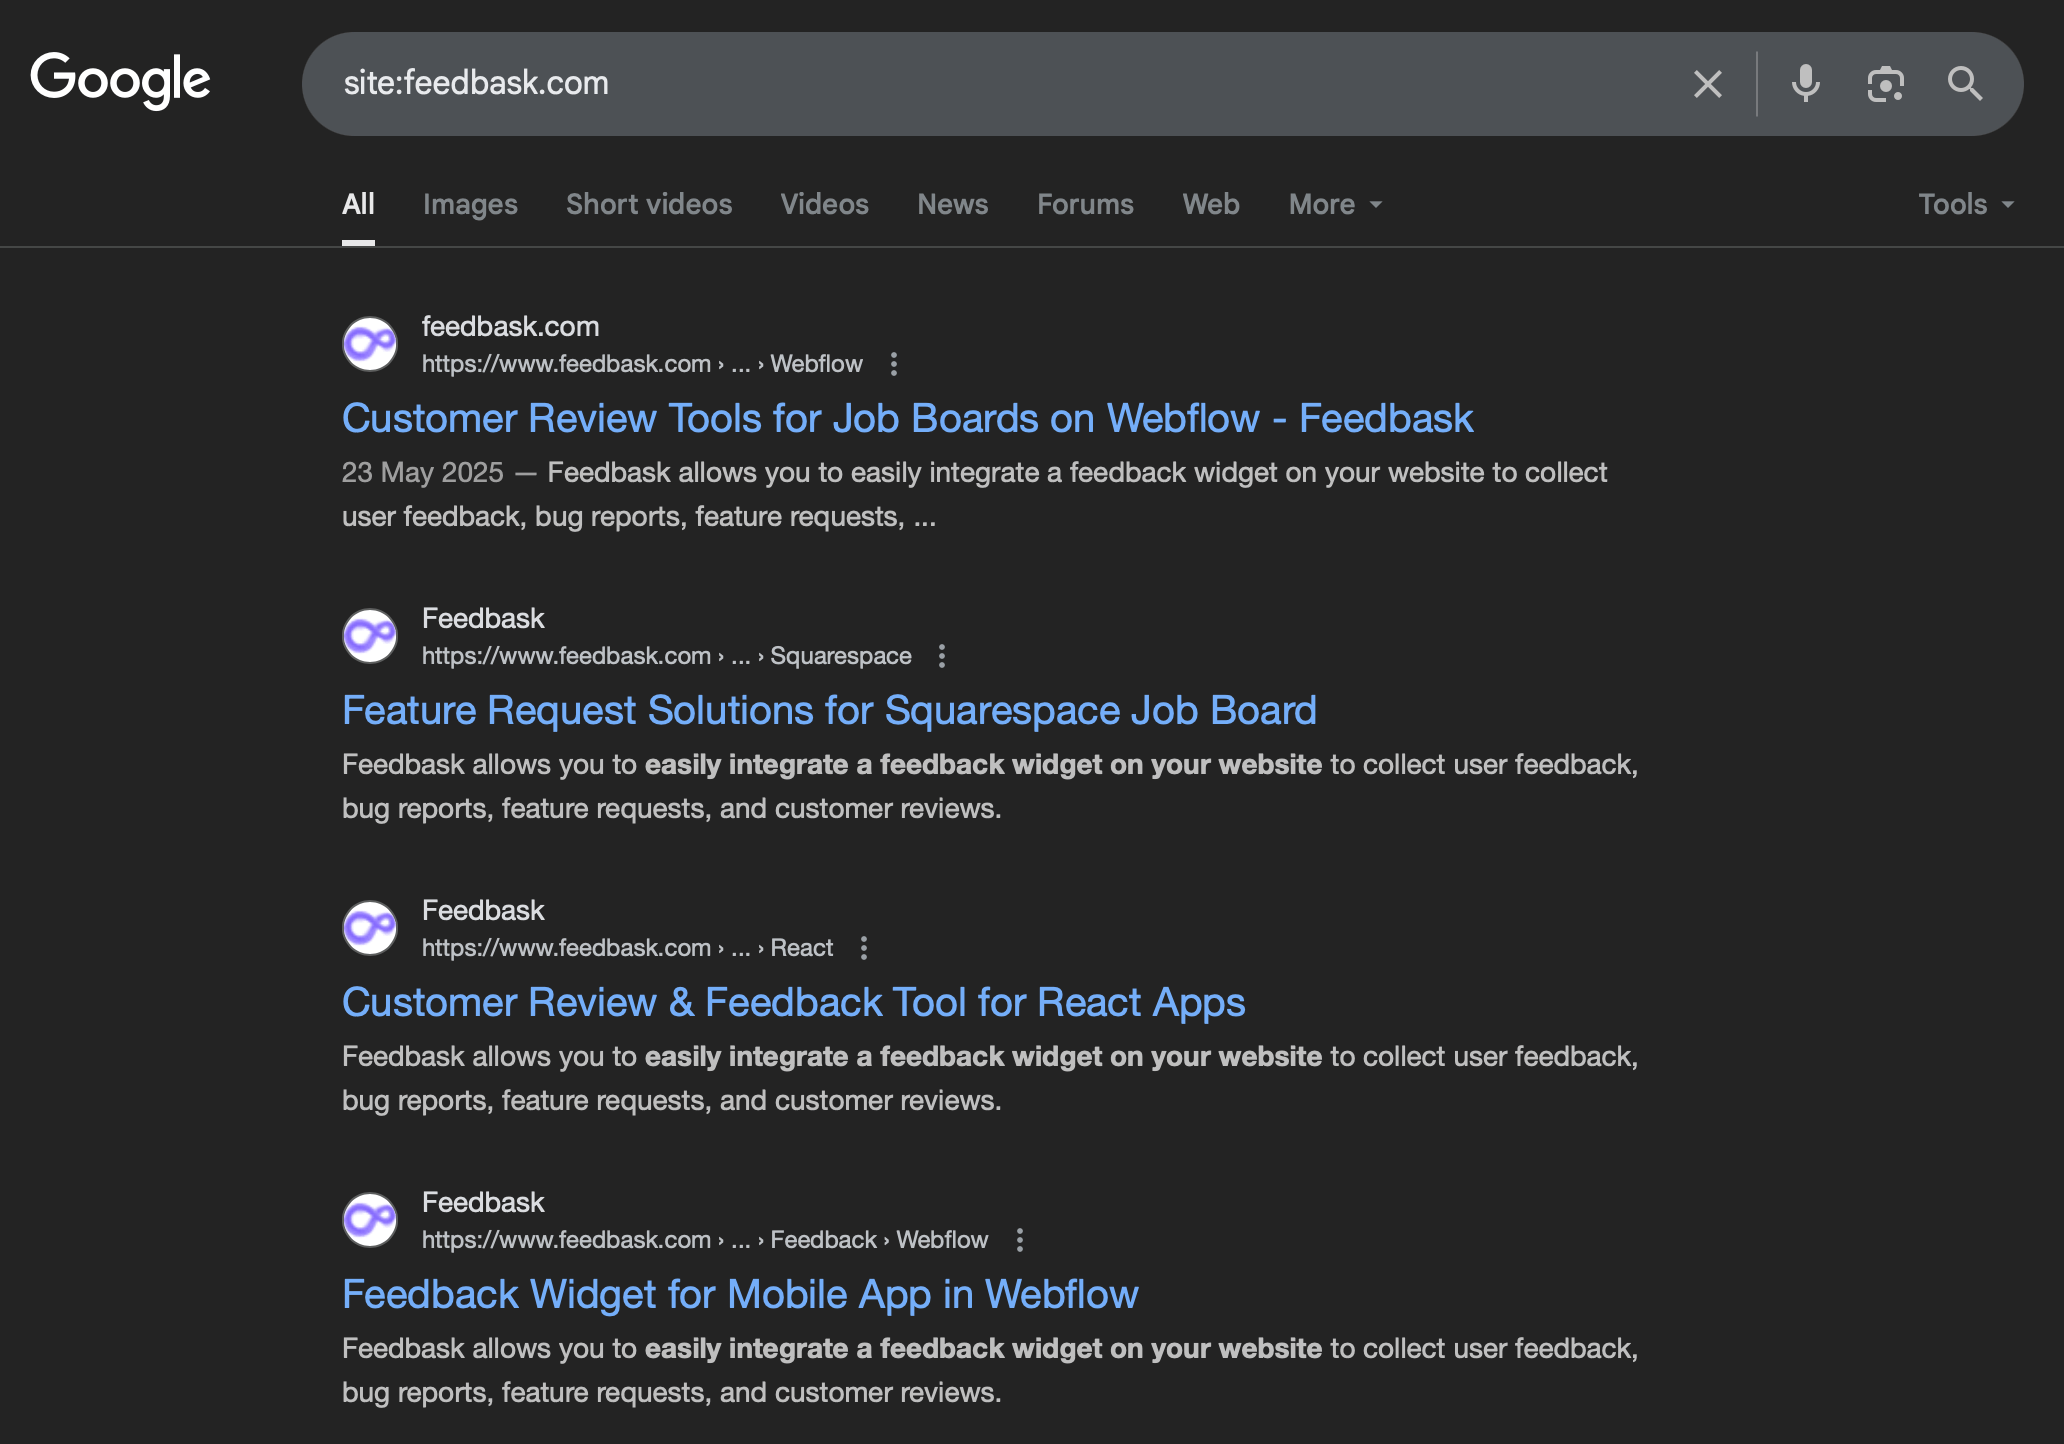This screenshot has width=2064, height=1444.
Task: Switch to the News tab
Action: coord(952,204)
